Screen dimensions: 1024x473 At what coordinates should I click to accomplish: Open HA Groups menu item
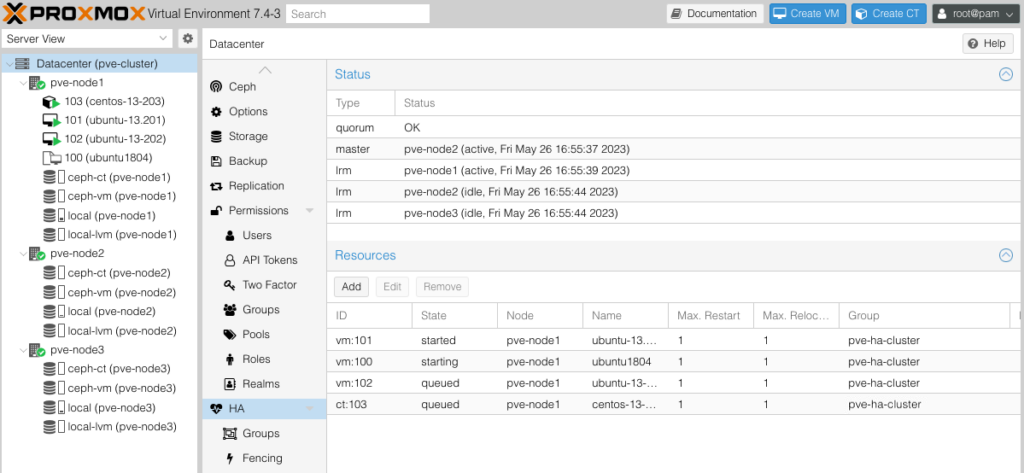click(264, 434)
